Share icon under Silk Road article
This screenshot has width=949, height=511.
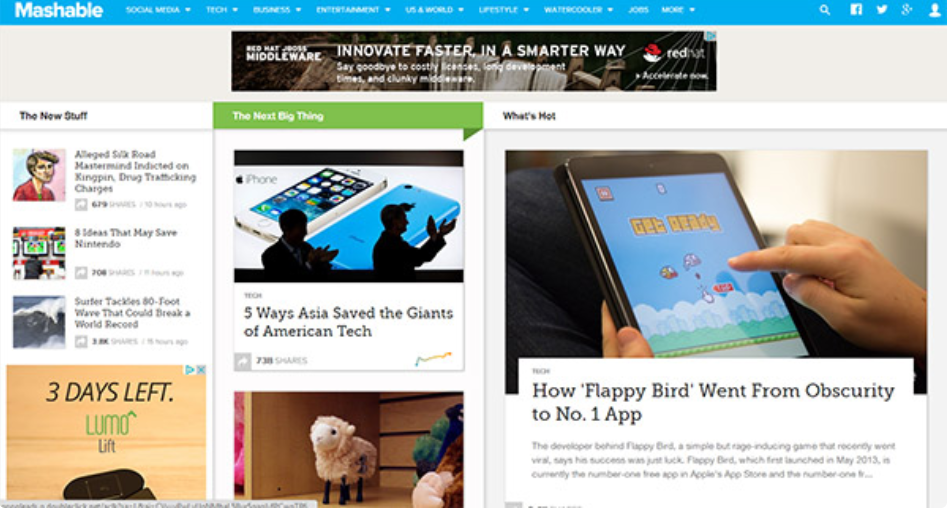(x=80, y=205)
